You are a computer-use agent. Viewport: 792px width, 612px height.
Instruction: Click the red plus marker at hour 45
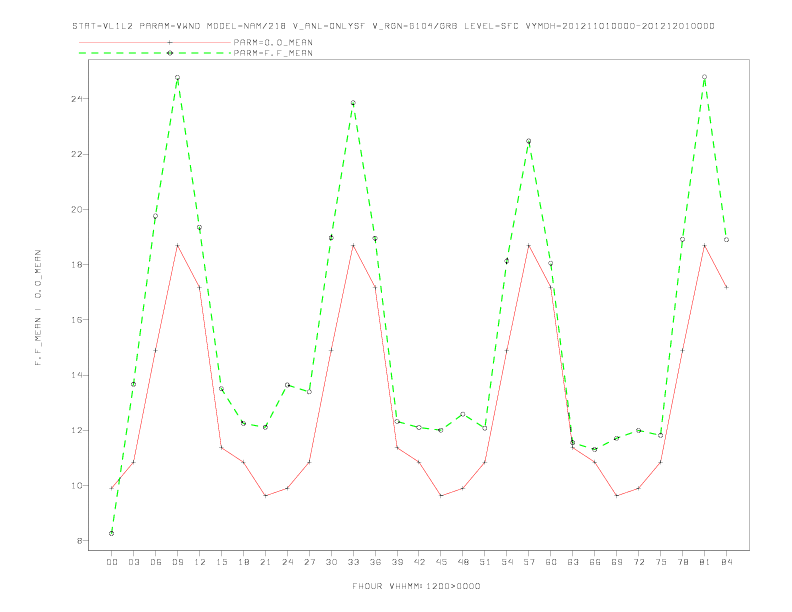coord(441,496)
